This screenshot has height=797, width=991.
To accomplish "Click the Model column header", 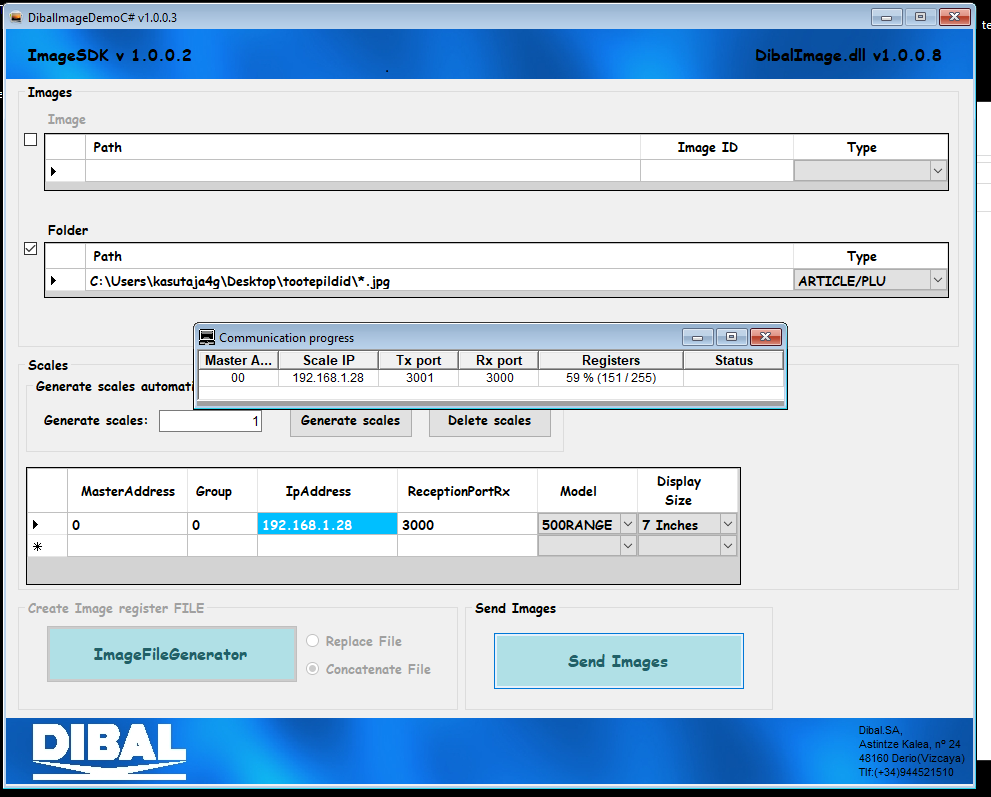I will 587,491.
